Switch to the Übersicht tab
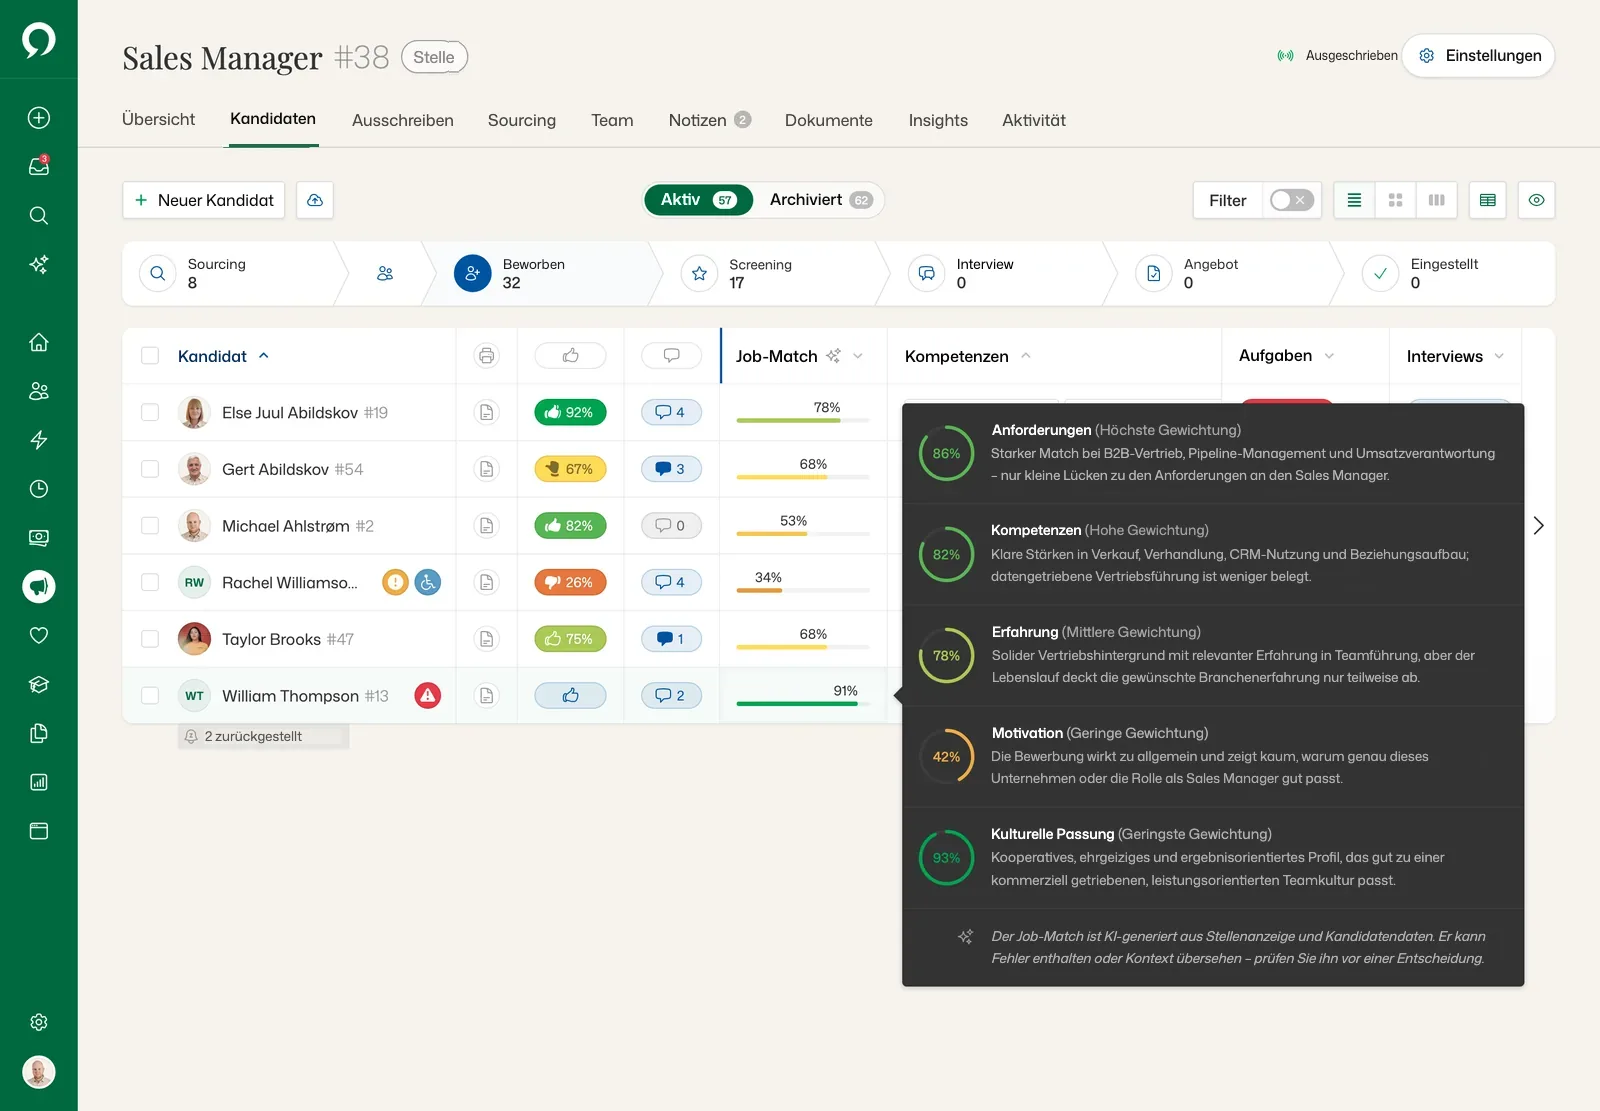The image size is (1600, 1111). coord(158,120)
